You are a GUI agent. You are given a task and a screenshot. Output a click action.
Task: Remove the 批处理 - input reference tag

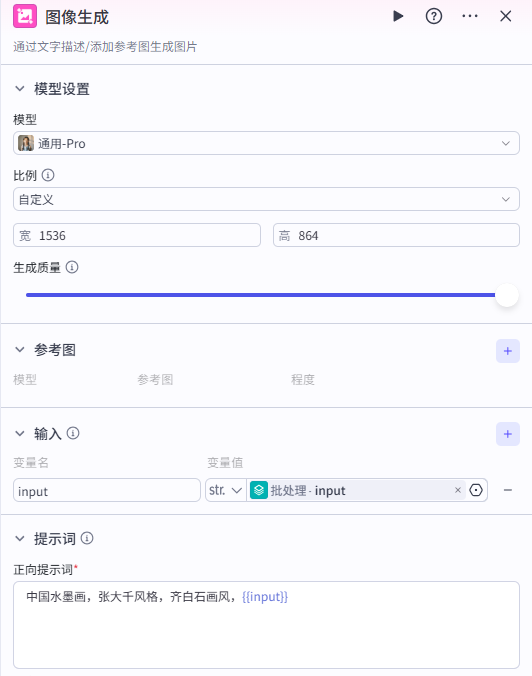(458, 490)
